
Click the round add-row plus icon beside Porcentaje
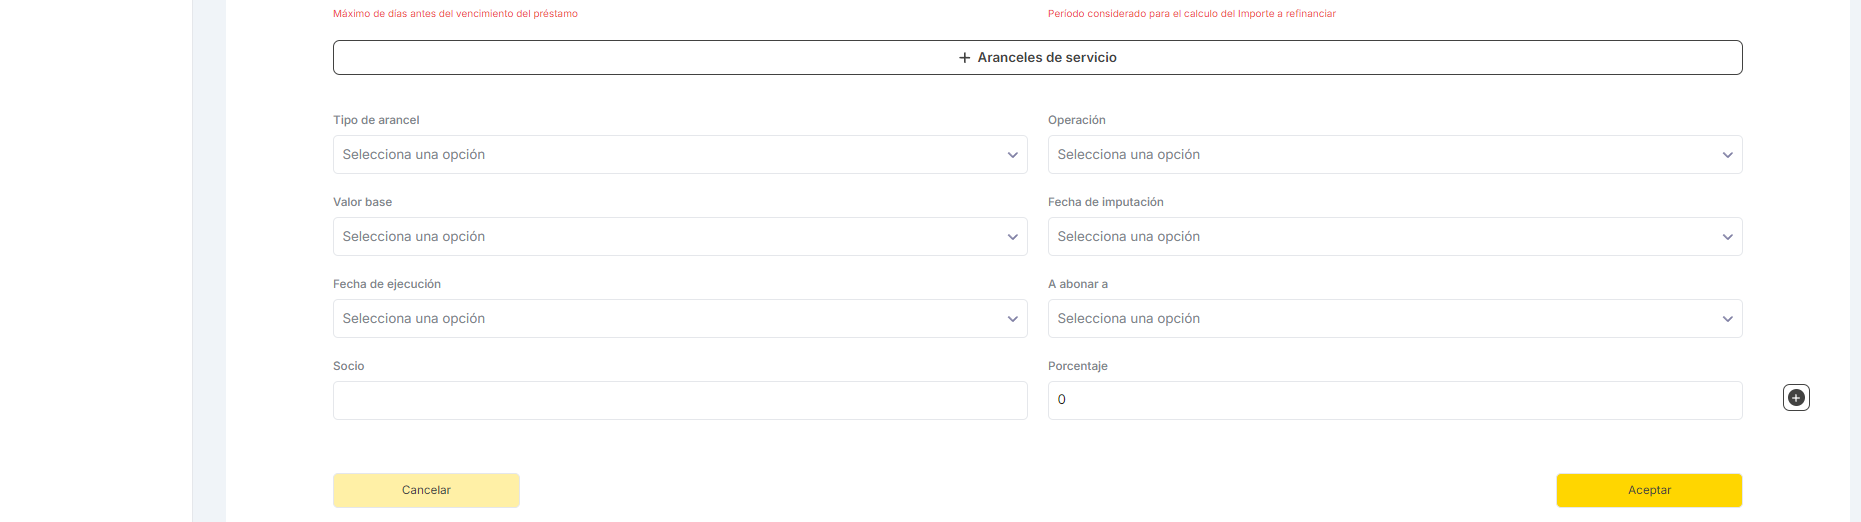1796,398
